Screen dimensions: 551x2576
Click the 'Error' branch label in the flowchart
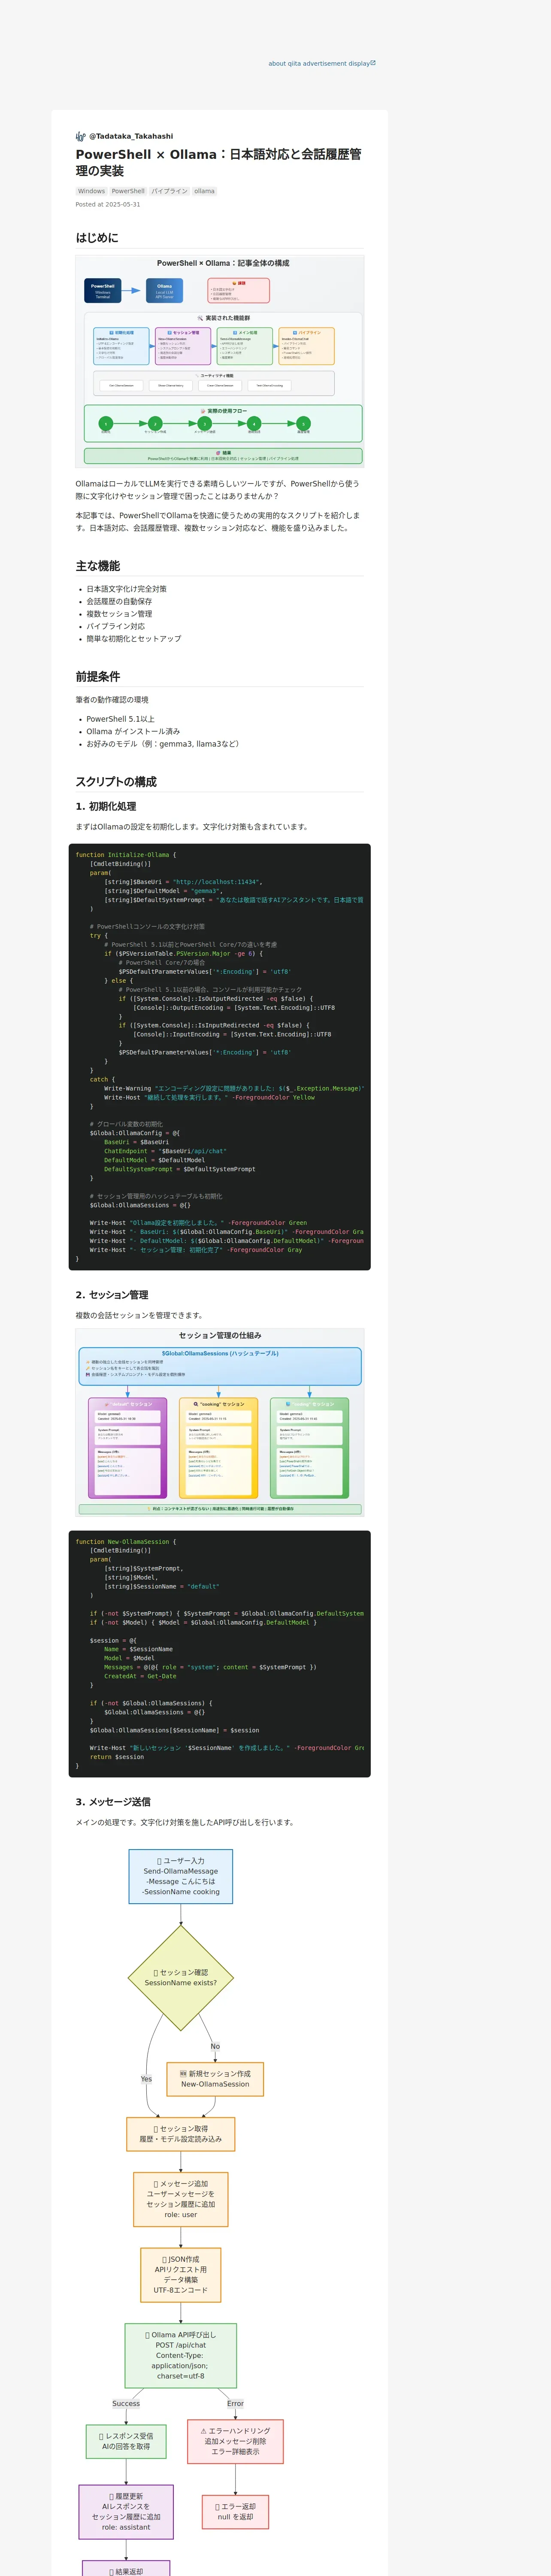[x=235, y=2403]
